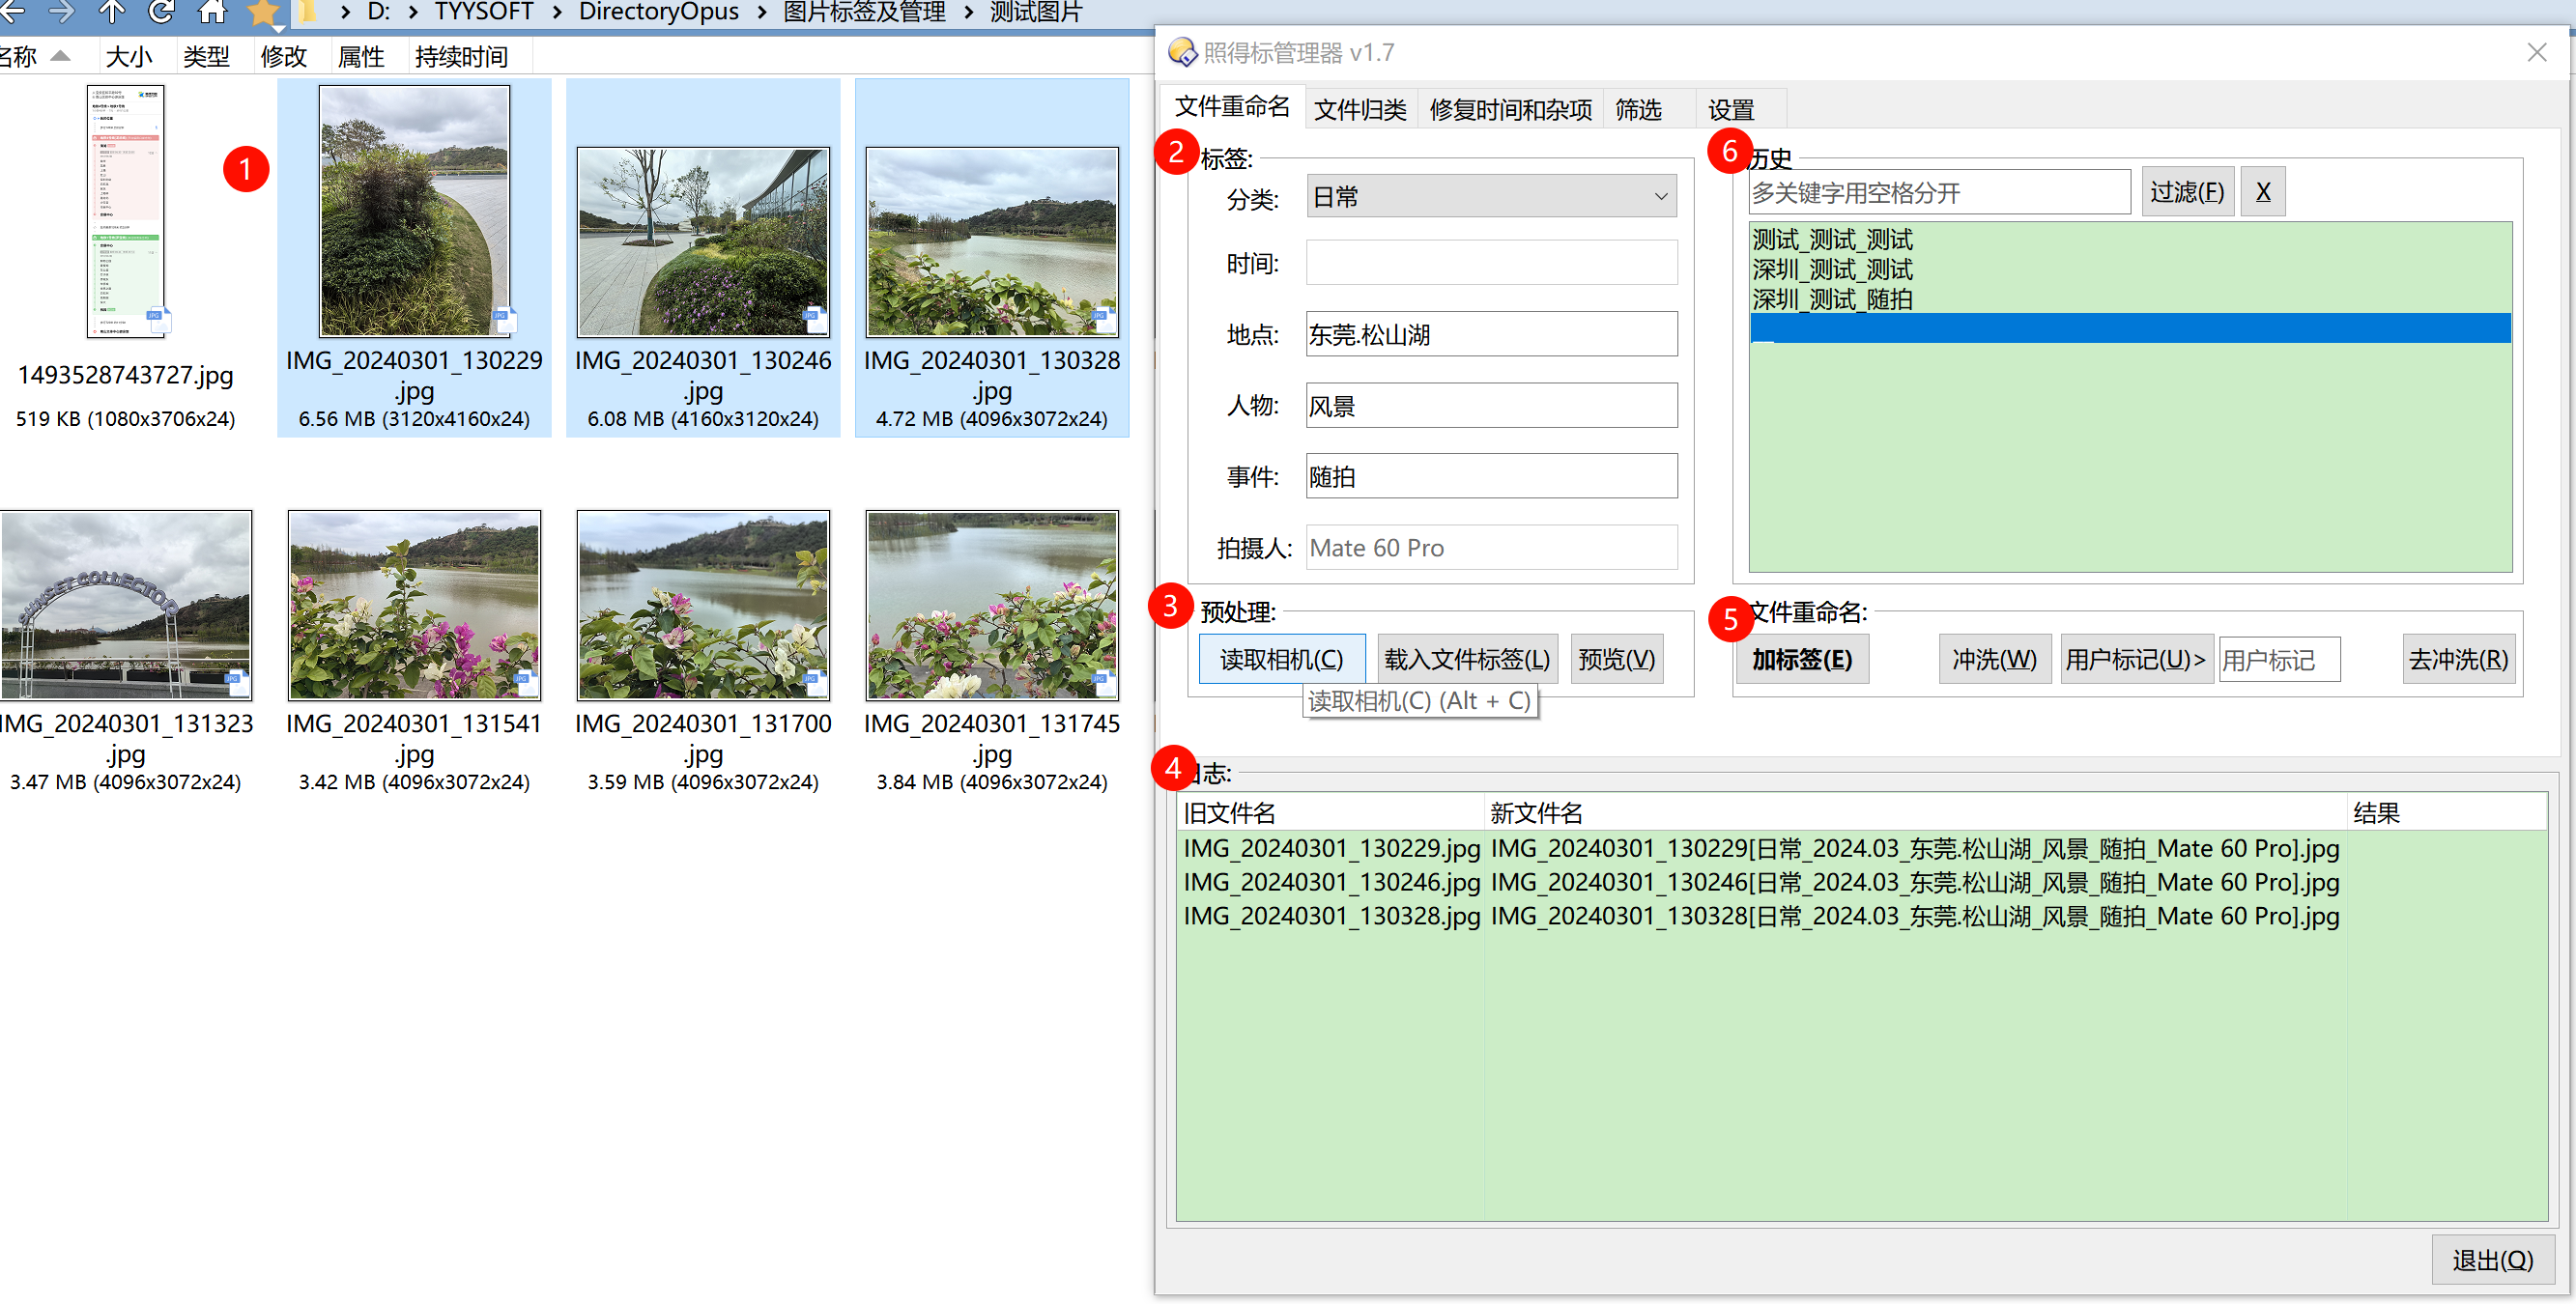Image resolution: width=2576 pixels, height=1304 pixels.
Task: Open the 修复时间和杂项 tab
Action: [1510, 109]
